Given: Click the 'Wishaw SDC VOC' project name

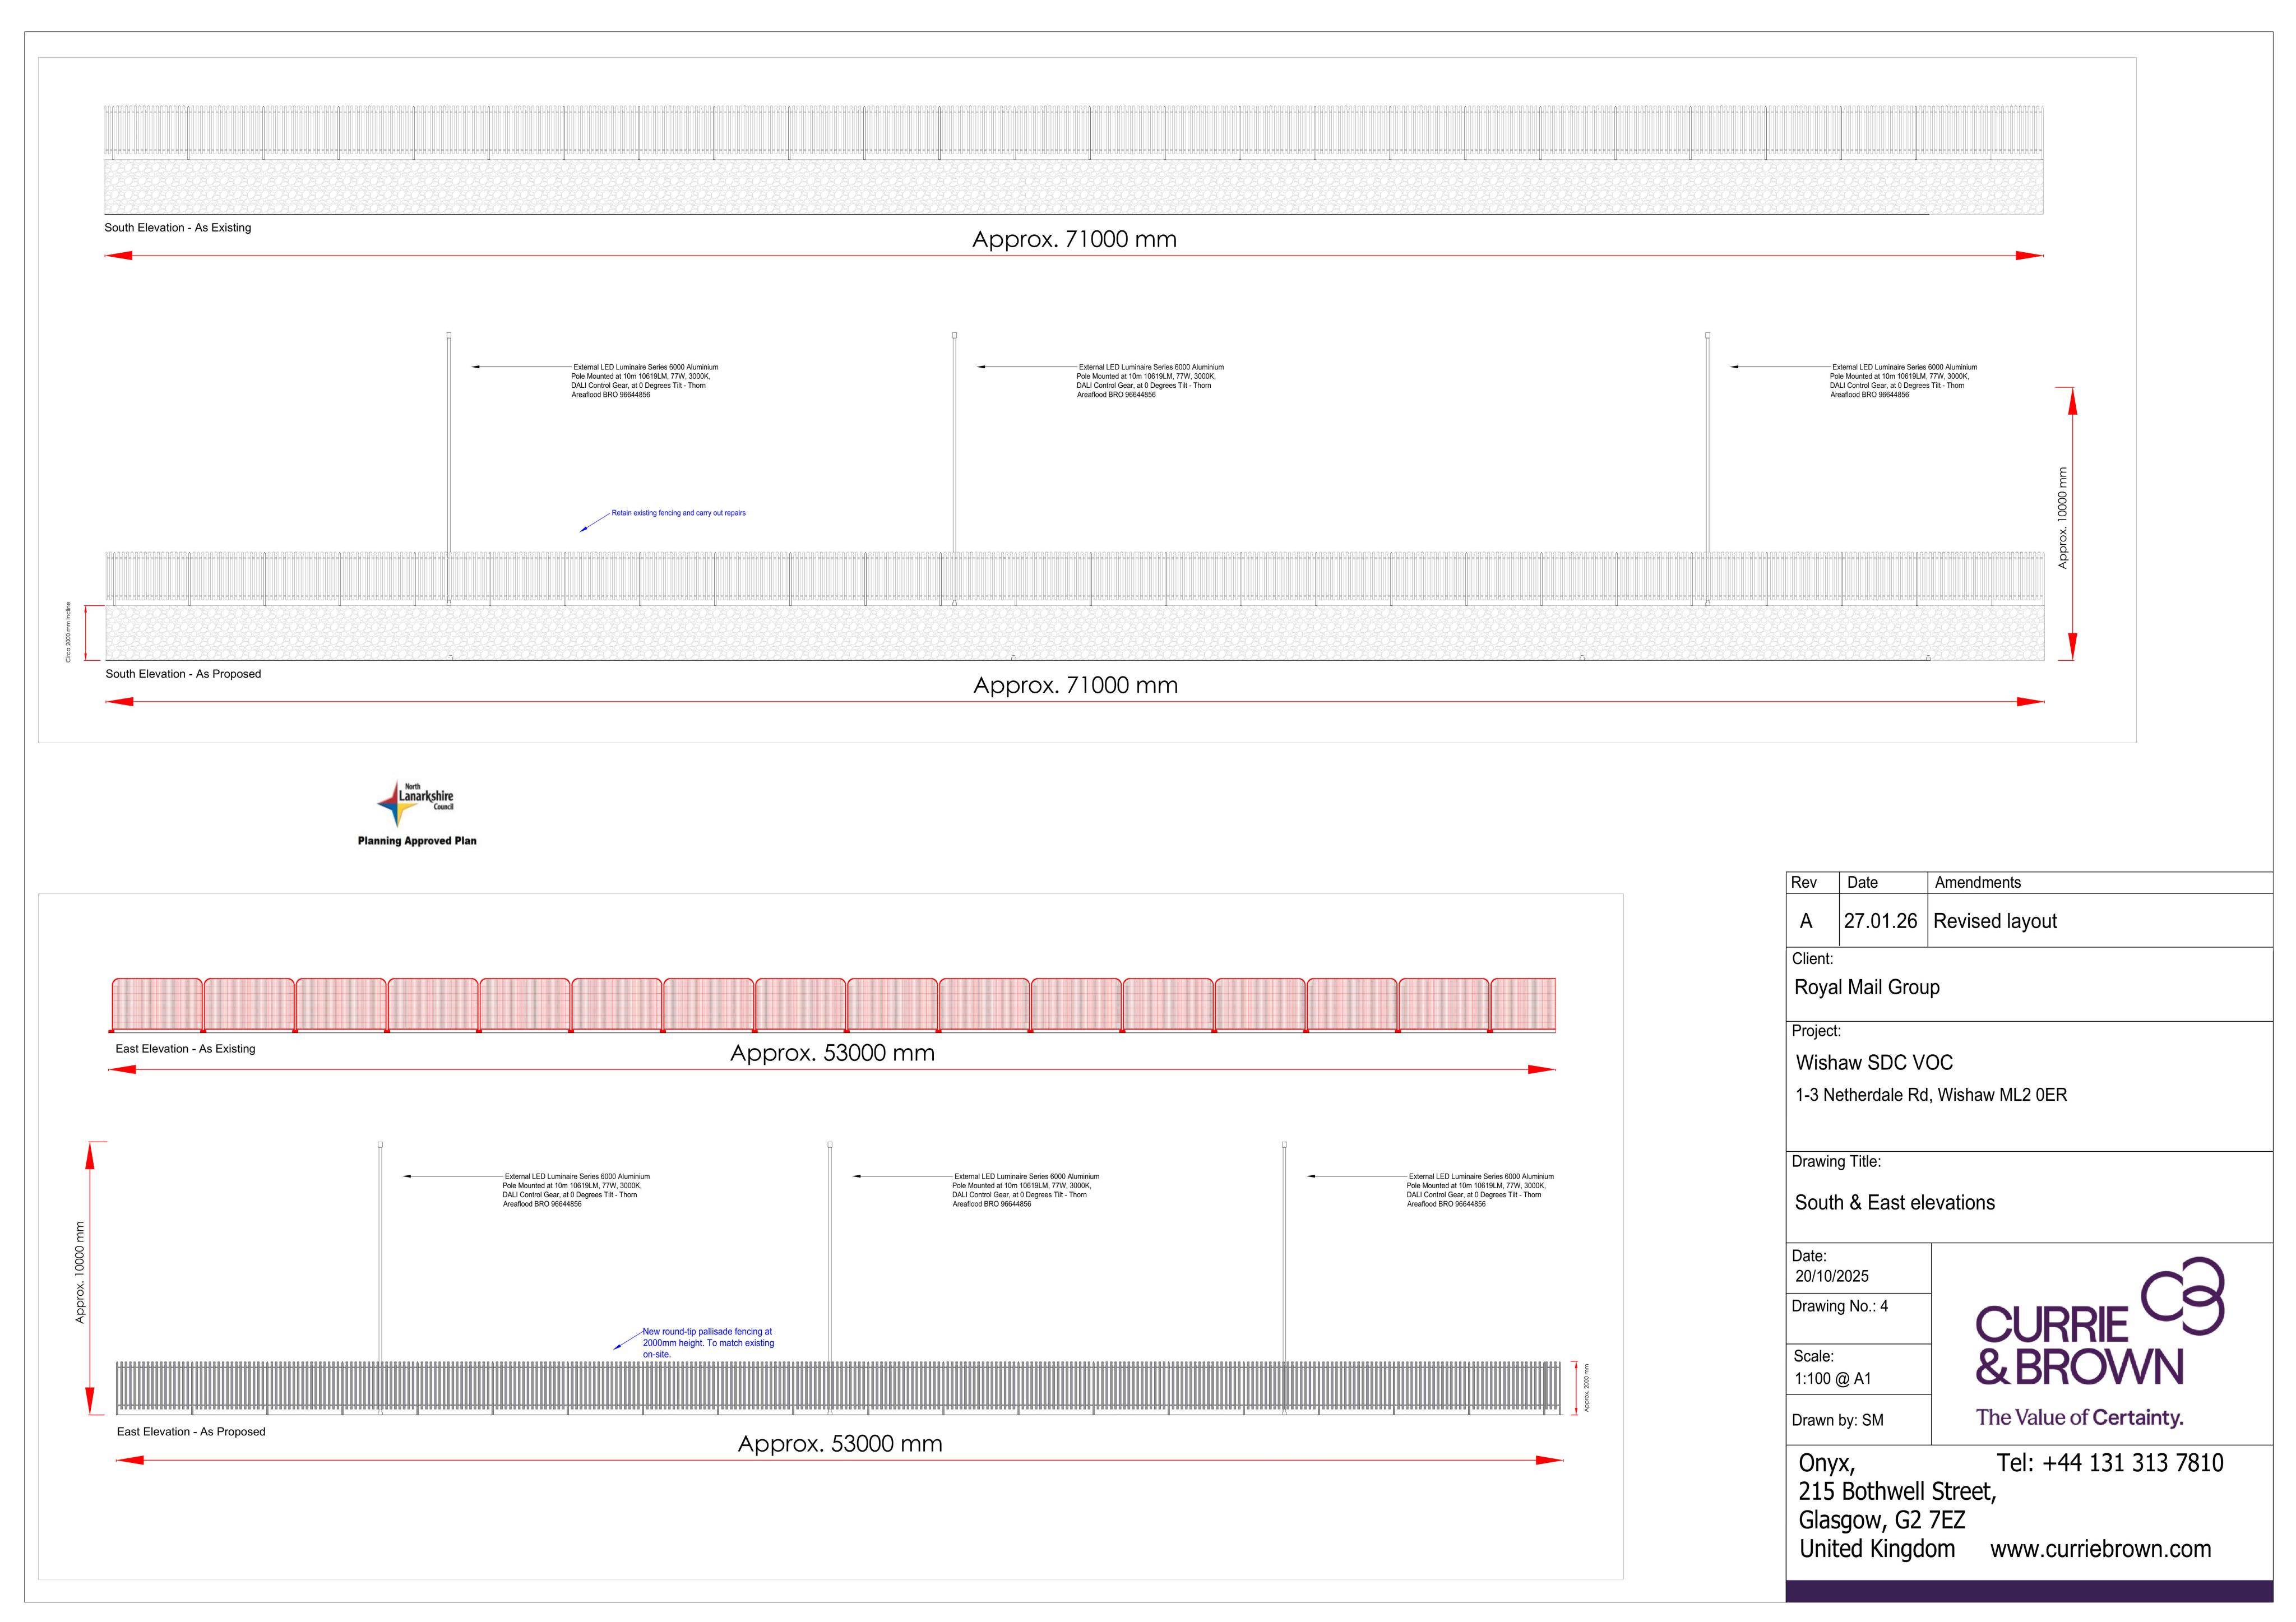Looking at the screenshot, I should click(1874, 1063).
